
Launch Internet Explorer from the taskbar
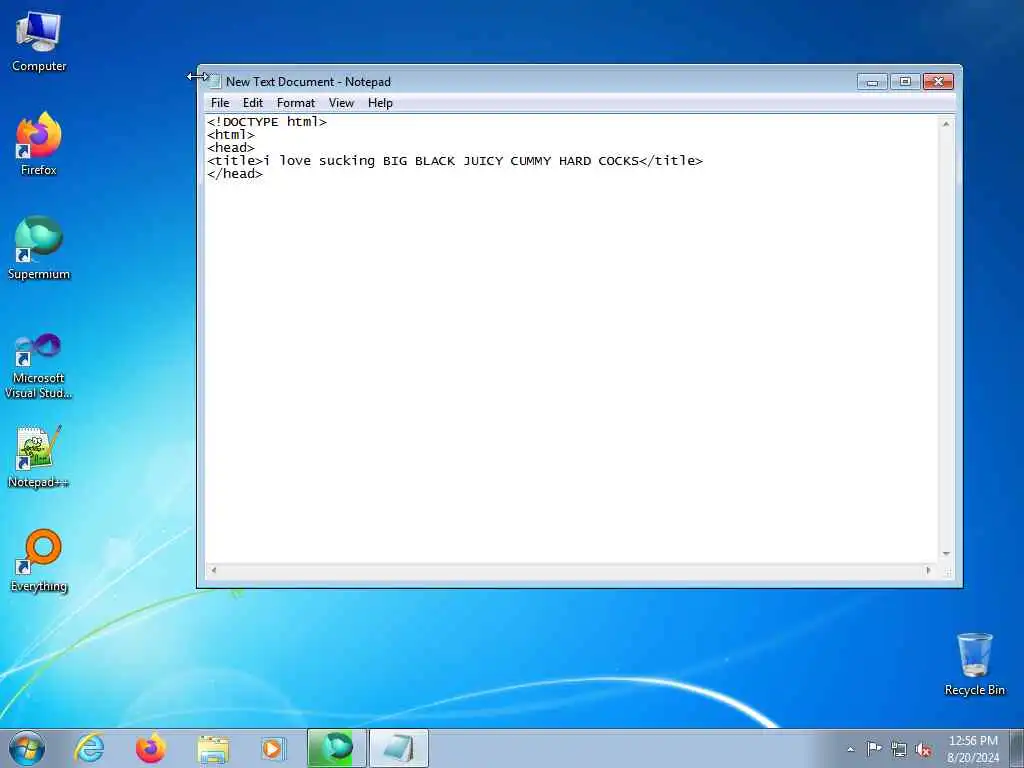tap(89, 748)
